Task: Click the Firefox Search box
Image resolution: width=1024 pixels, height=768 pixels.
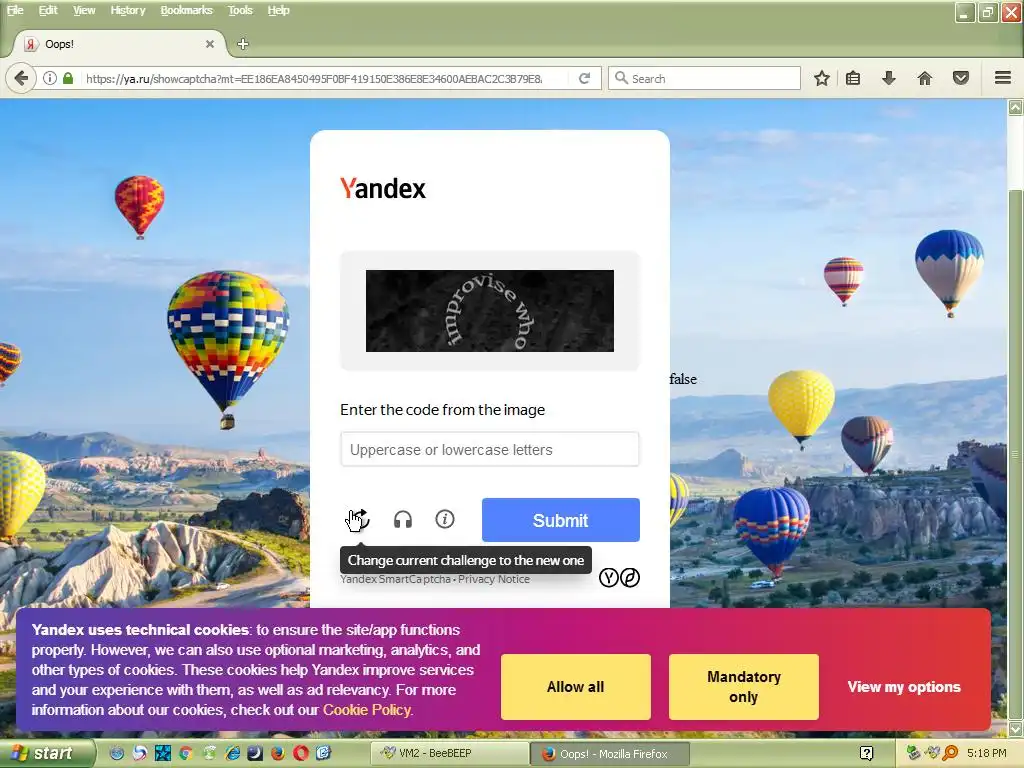Action: coord(704,78)
